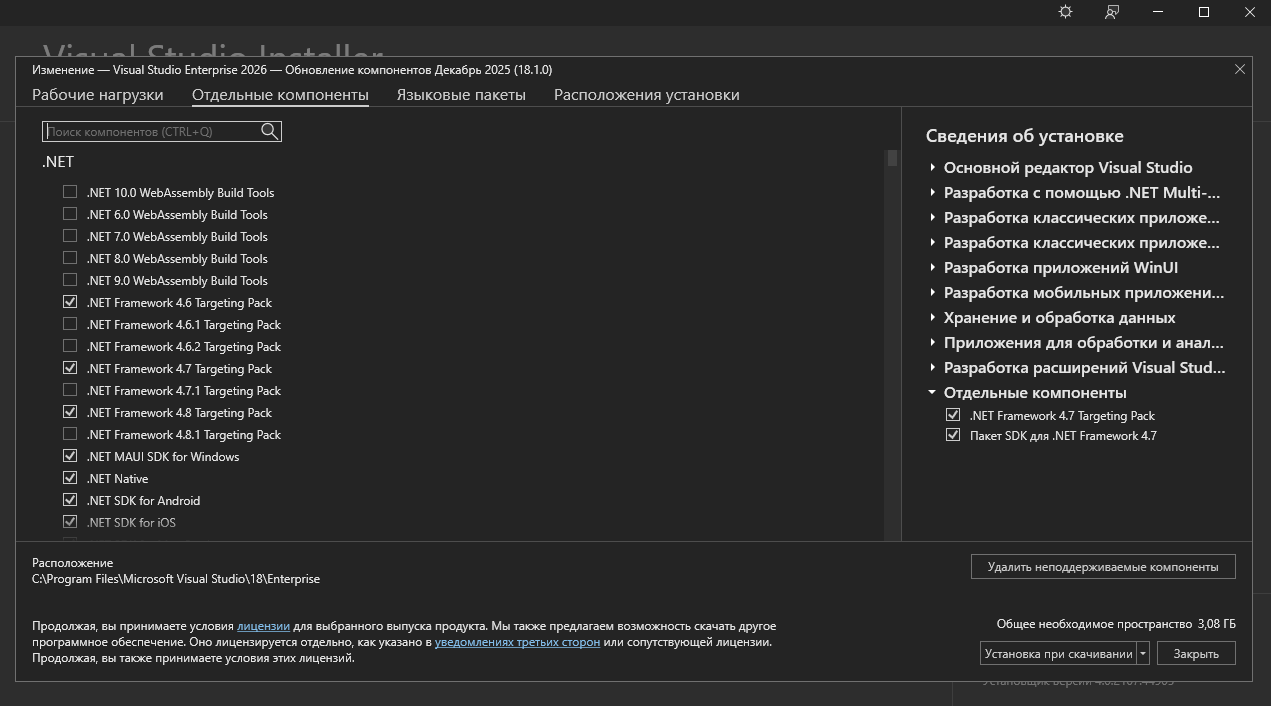
Task: Enable .NET 10.0 WebAssembly Build Tools
Action: 70,192
